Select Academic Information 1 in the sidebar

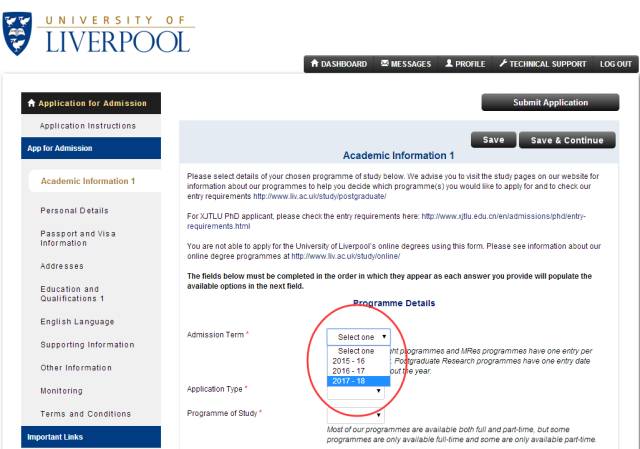tap(88, 181)
